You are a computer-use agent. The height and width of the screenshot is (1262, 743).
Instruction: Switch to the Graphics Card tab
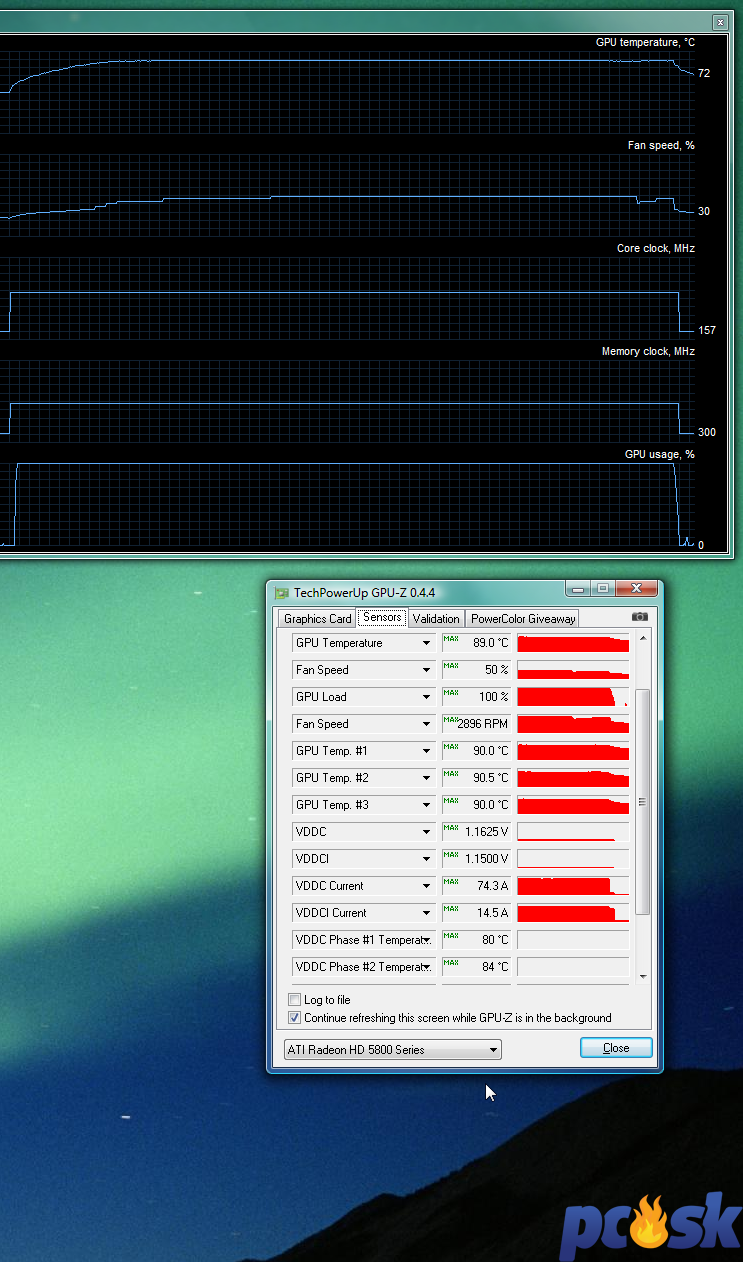pyautogui.click(x=318, y=619)
